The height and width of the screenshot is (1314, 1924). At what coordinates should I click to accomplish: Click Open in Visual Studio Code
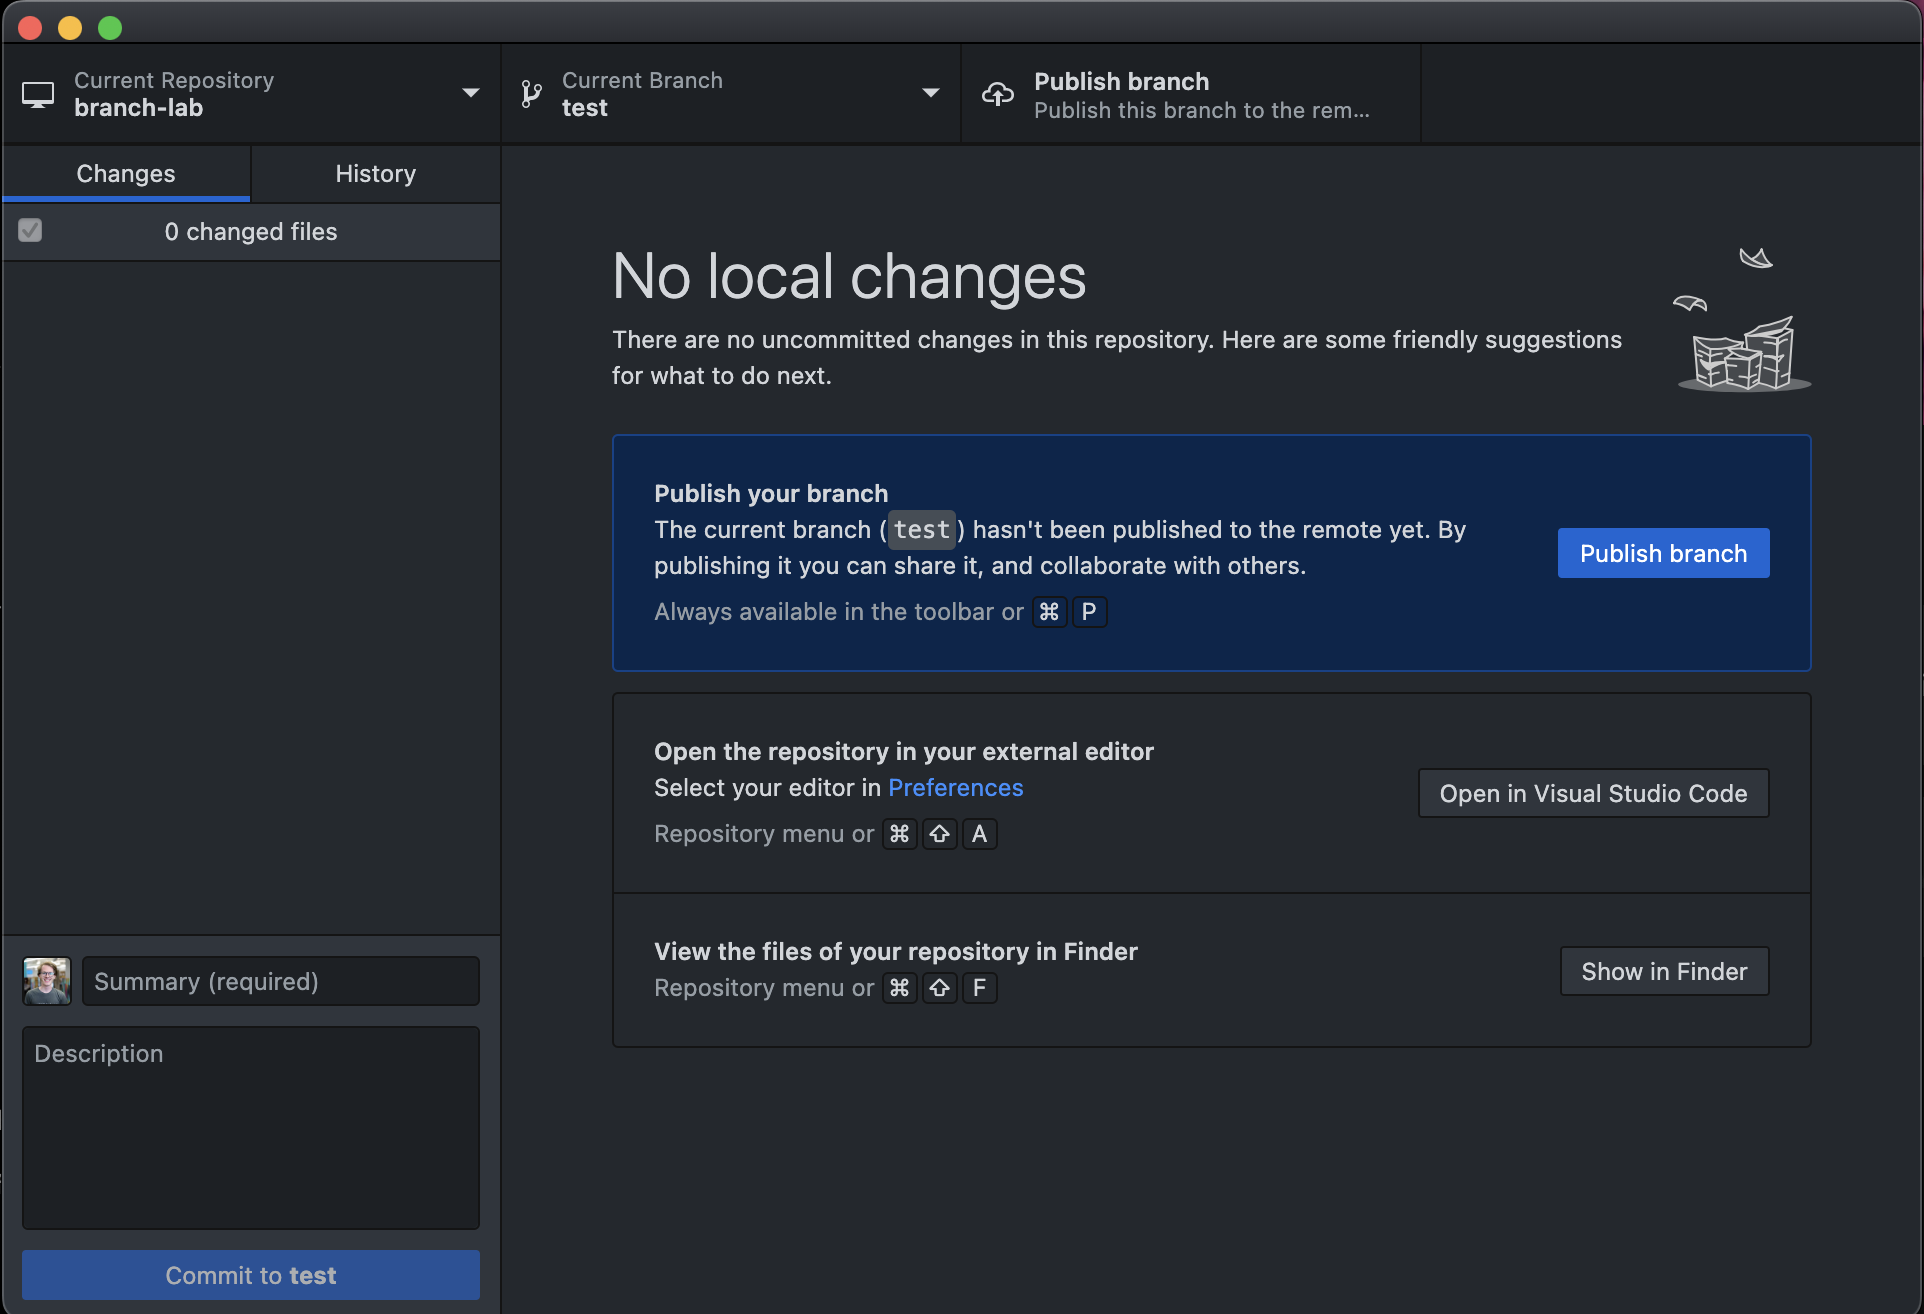click(1593, 793)
